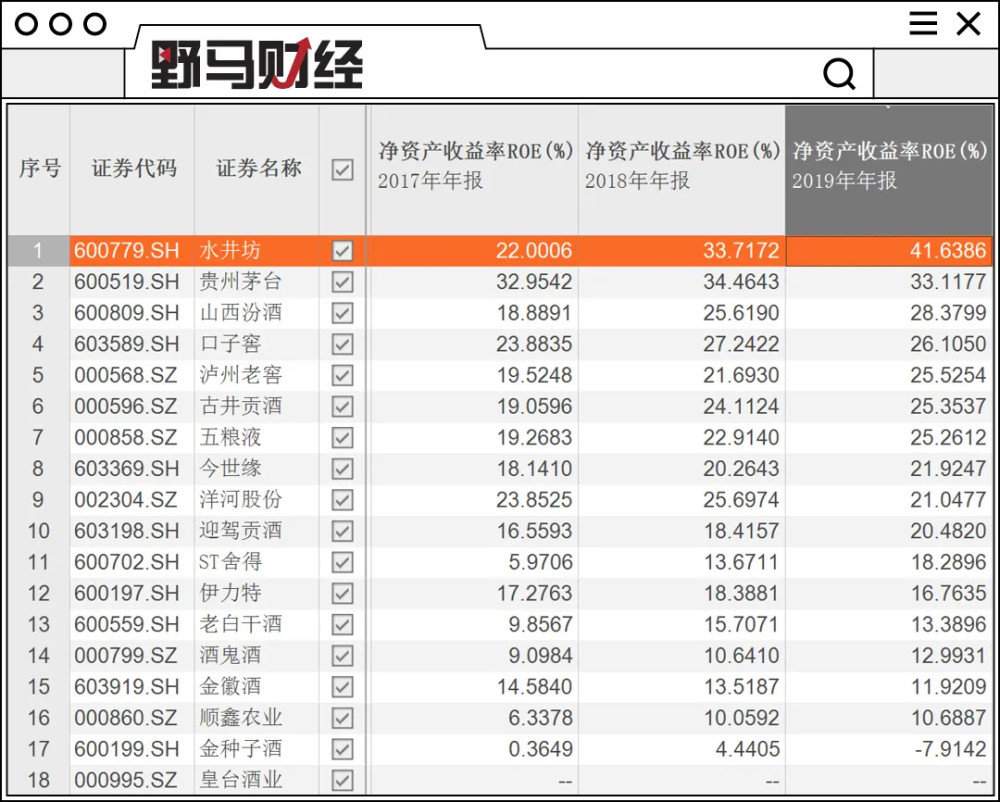Toggle the checkbox for 五粮液

coord(342,438)
